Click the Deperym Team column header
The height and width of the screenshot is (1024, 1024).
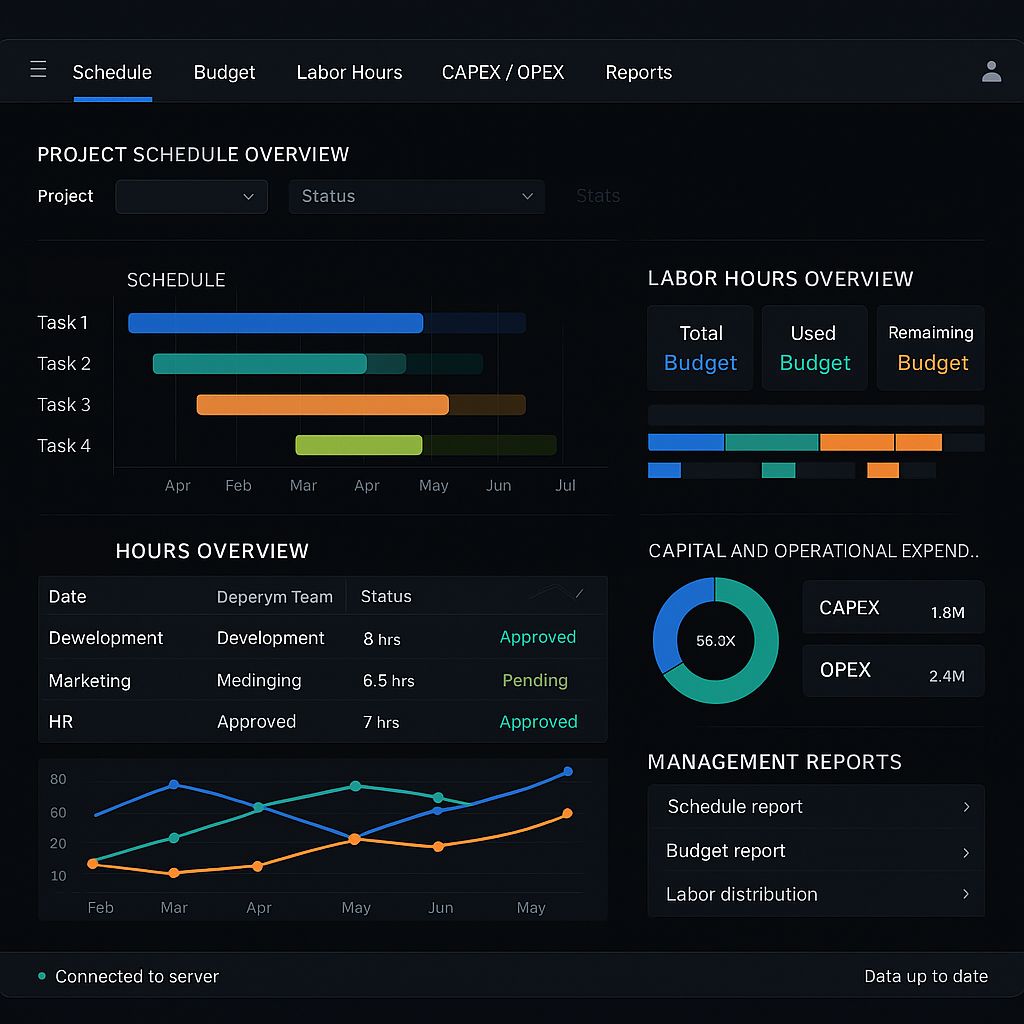pos(274,597)
